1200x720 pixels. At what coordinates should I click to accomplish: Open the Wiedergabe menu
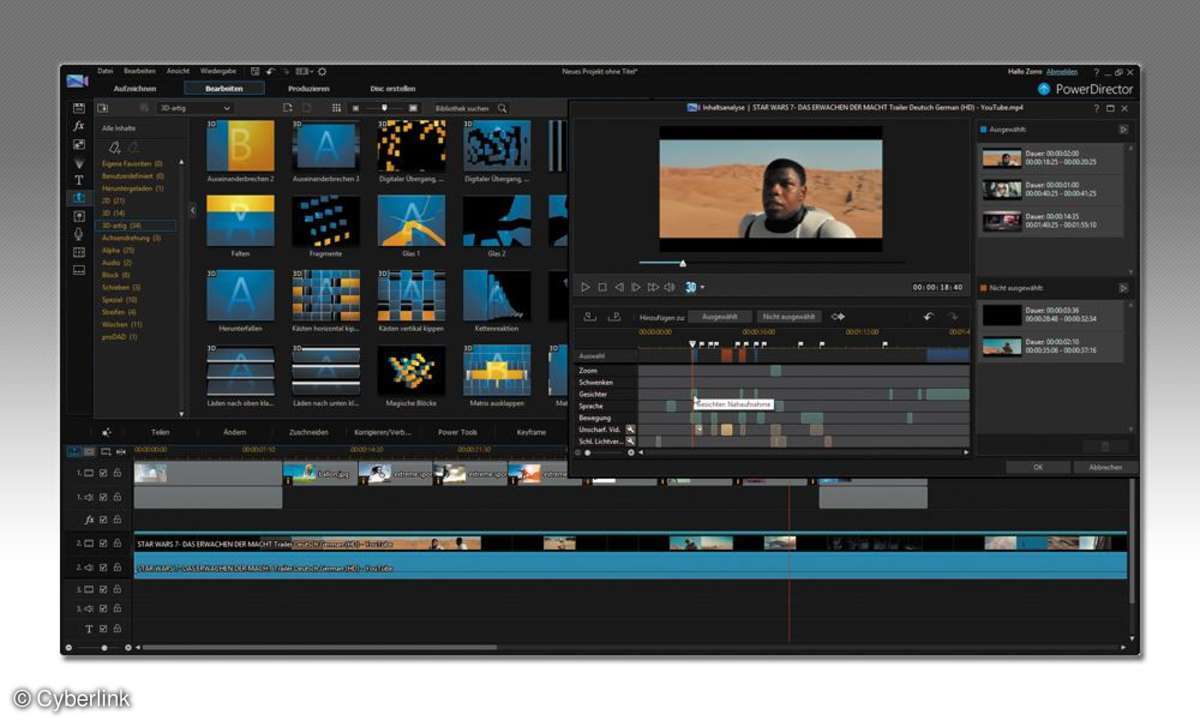click(x=218, y=71)
